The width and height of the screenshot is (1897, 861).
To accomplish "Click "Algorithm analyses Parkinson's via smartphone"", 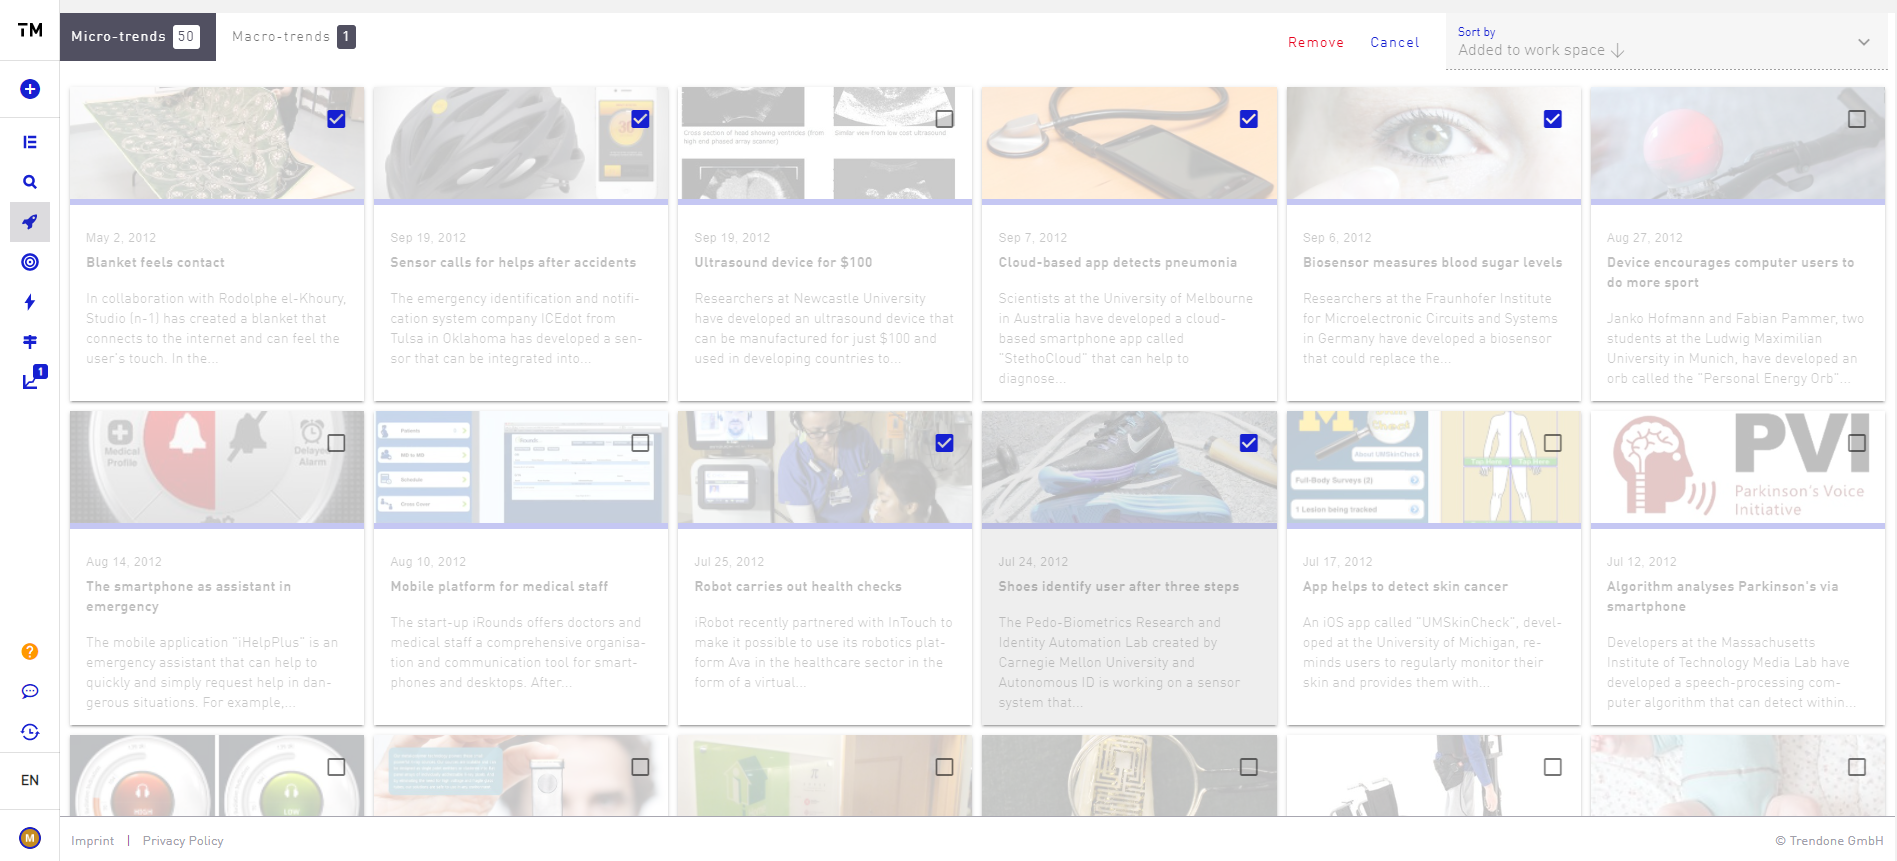I will coord(1722,597).
